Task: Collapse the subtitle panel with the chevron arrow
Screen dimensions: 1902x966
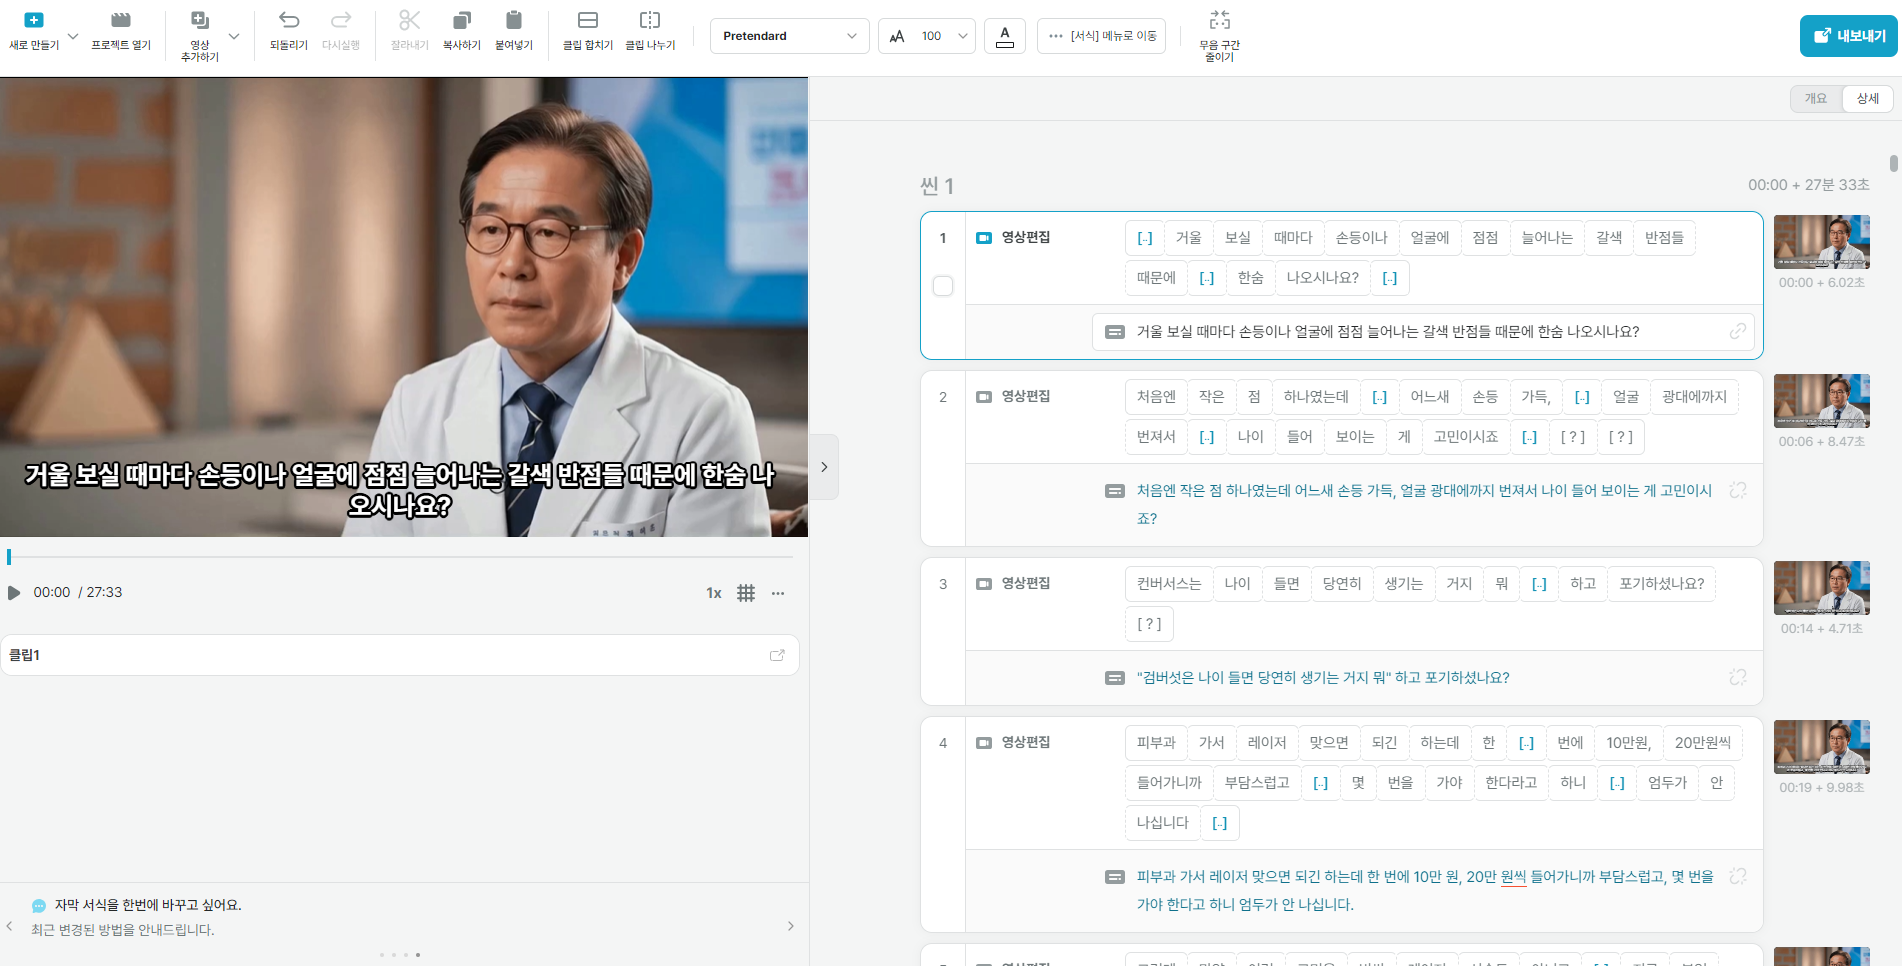Action: point(824,466)
